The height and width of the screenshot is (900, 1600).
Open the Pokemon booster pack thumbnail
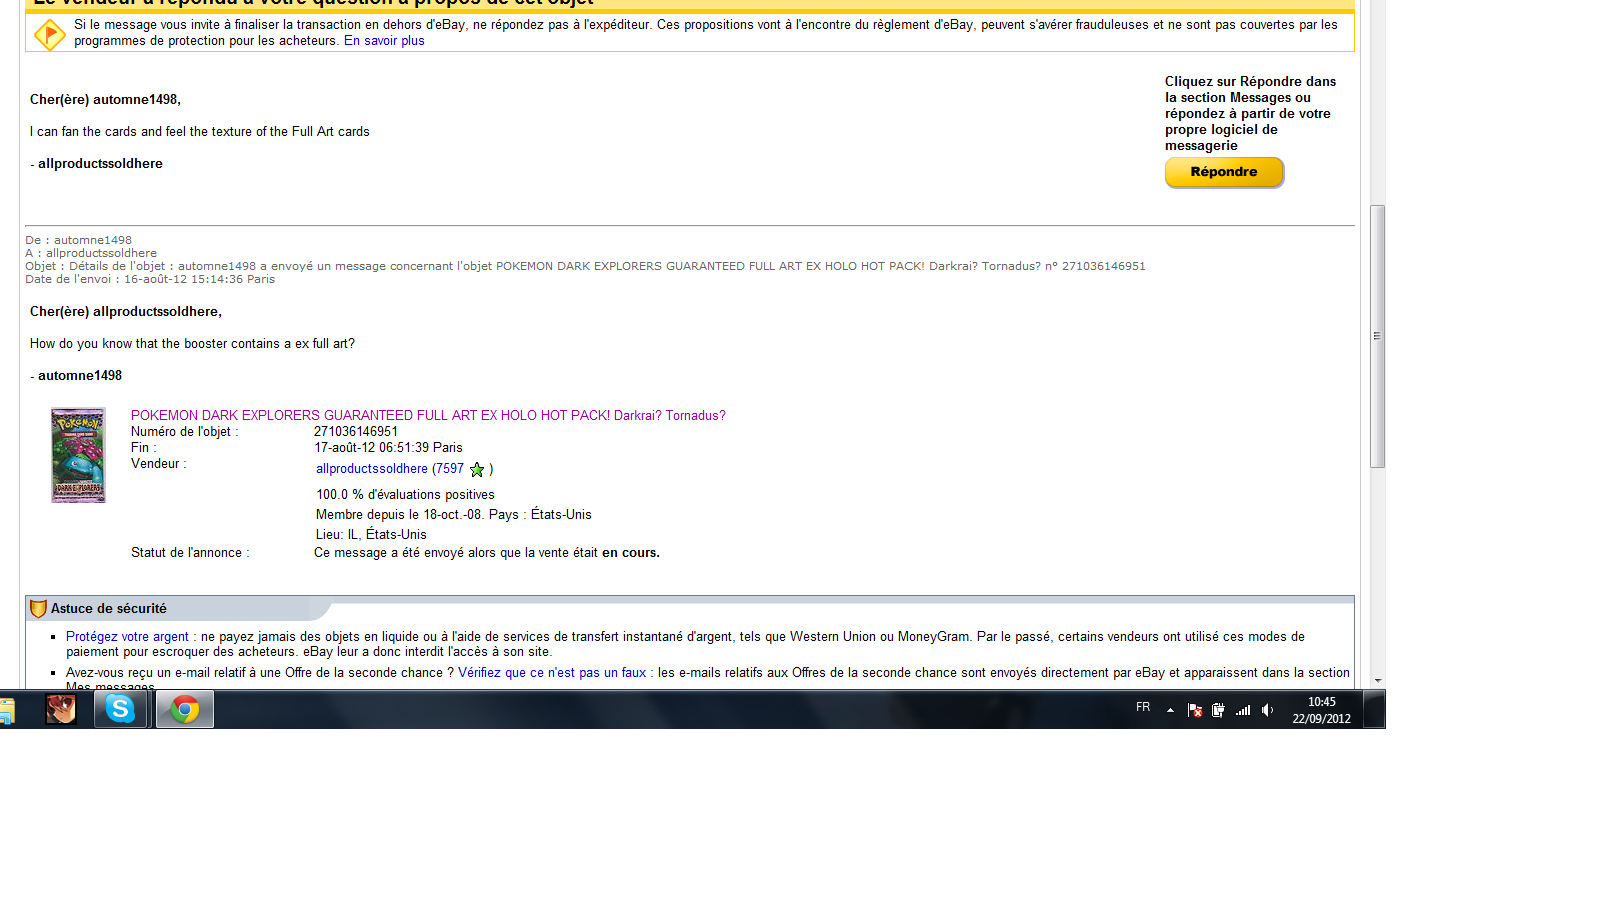(x=78, y=455)
